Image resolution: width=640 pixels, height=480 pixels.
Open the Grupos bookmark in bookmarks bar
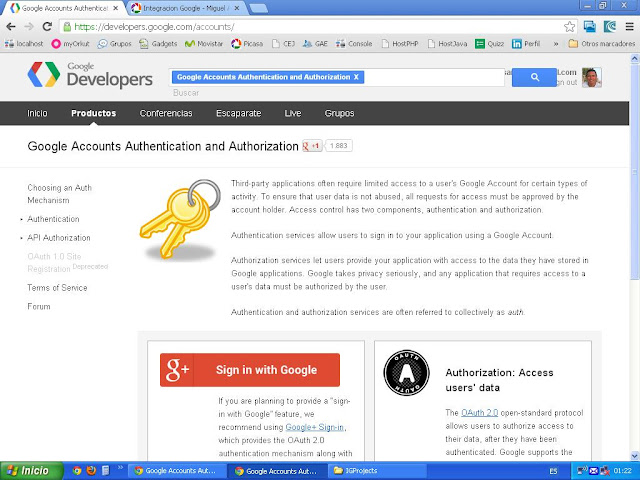click(115, 44)
